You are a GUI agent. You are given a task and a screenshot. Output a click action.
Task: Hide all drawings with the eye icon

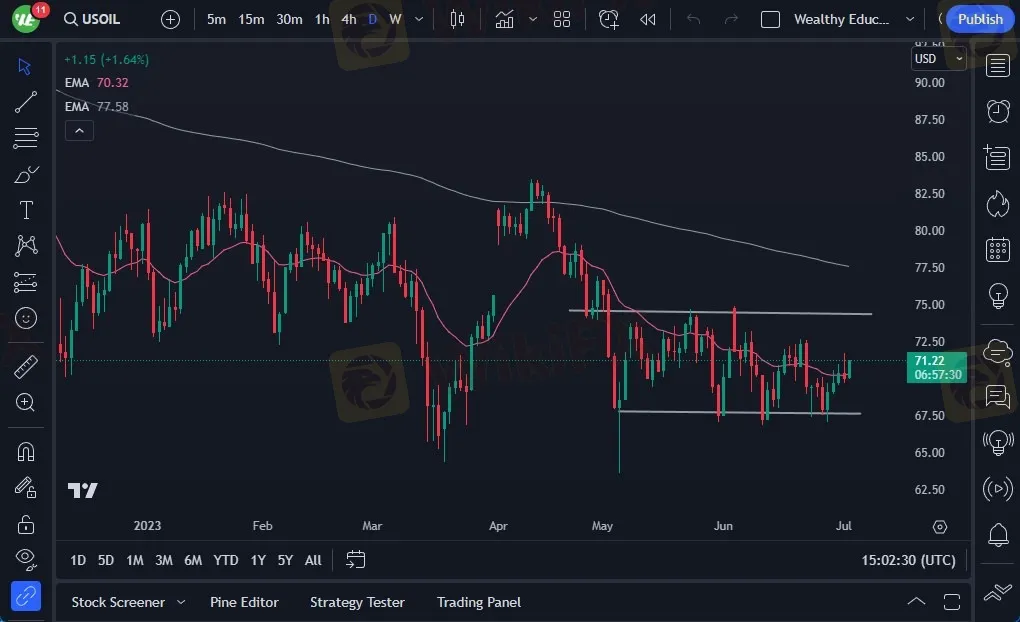[x=26, y=558]
